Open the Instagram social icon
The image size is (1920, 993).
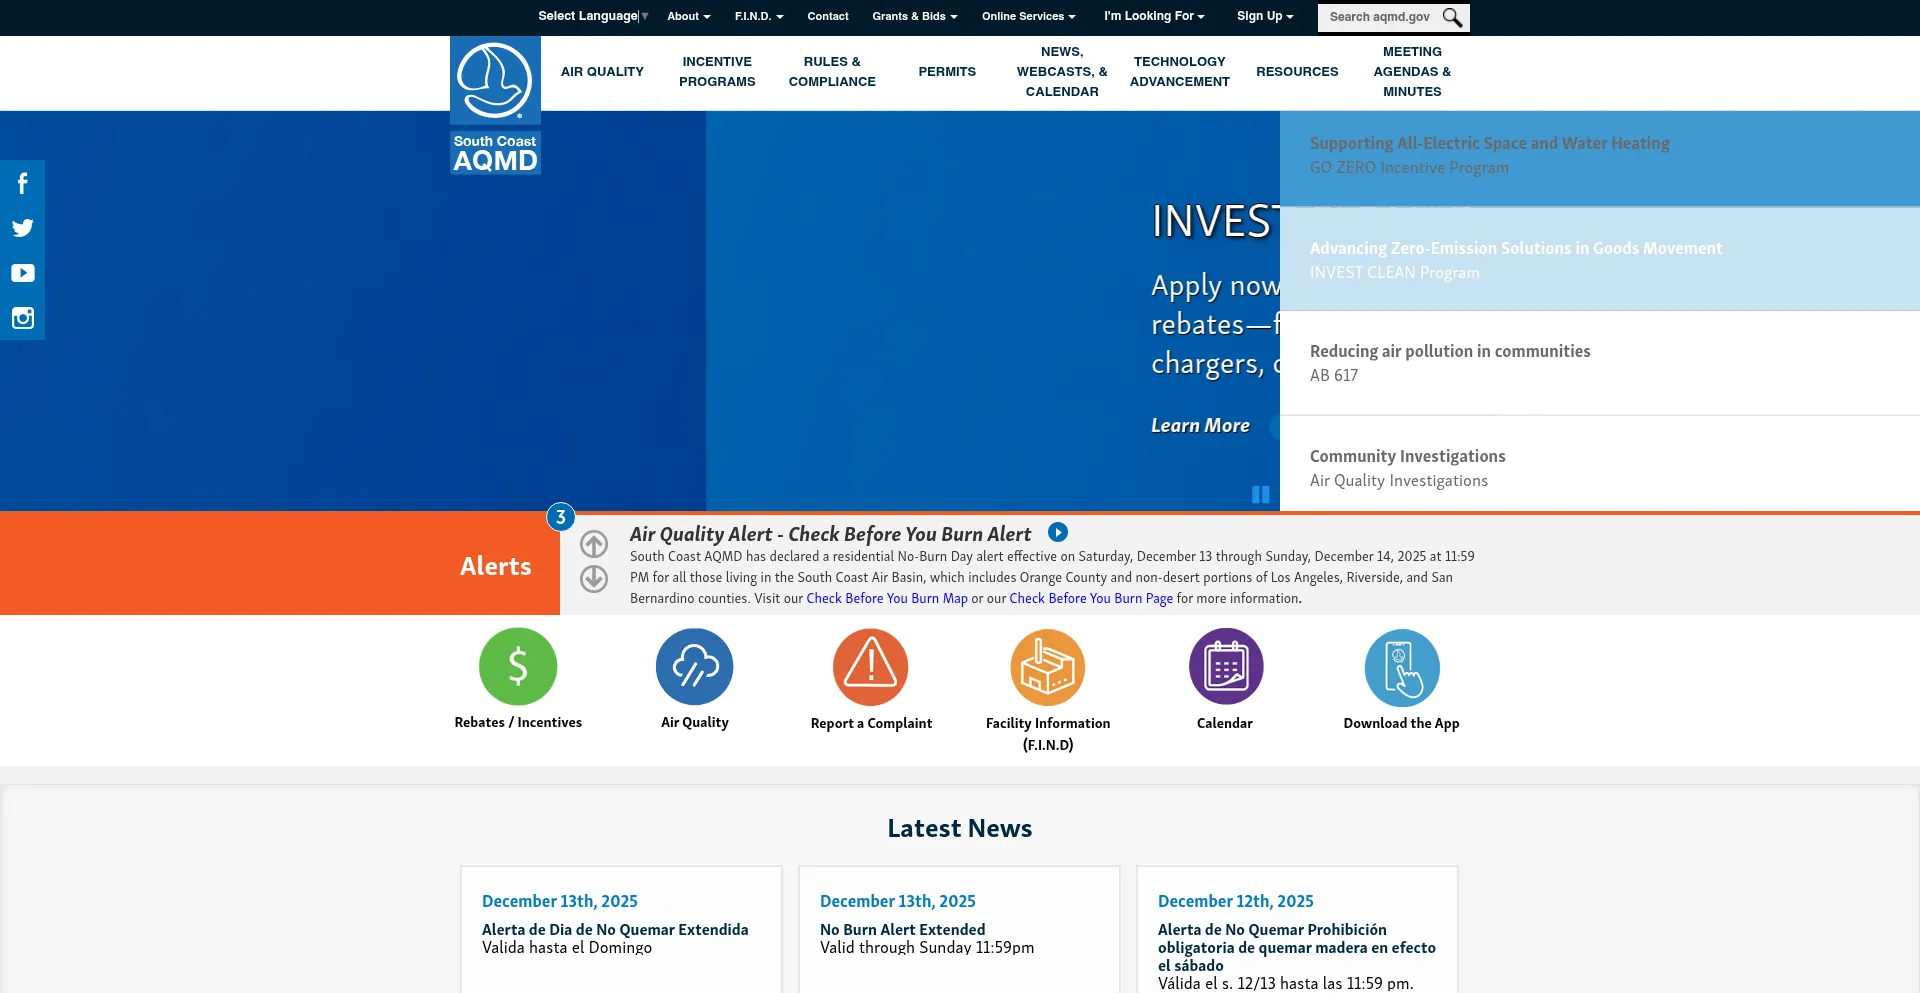point(22,318)
